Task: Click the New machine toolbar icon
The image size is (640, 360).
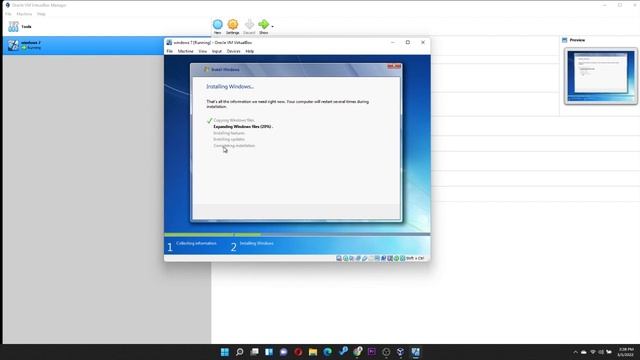Action: click(x=218, y=24)
